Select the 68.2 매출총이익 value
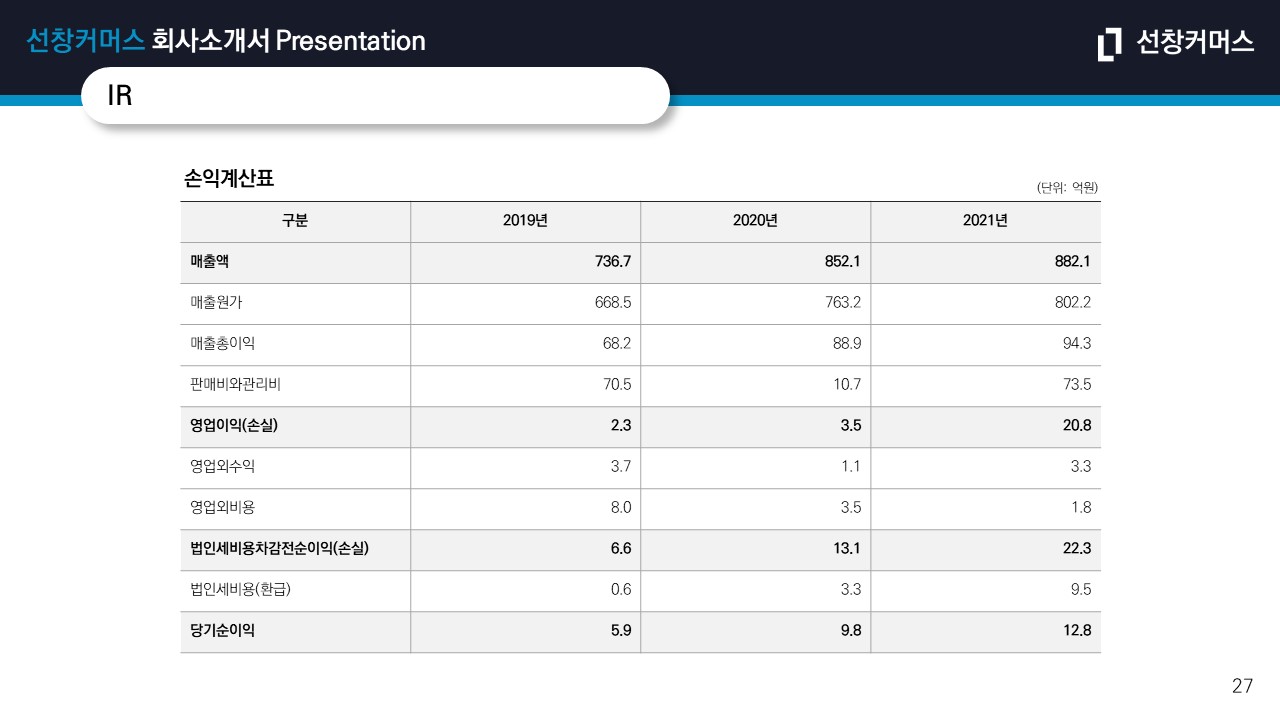Image resolution: width=1280 pixels, height=720 pixels. pos(617,344)
